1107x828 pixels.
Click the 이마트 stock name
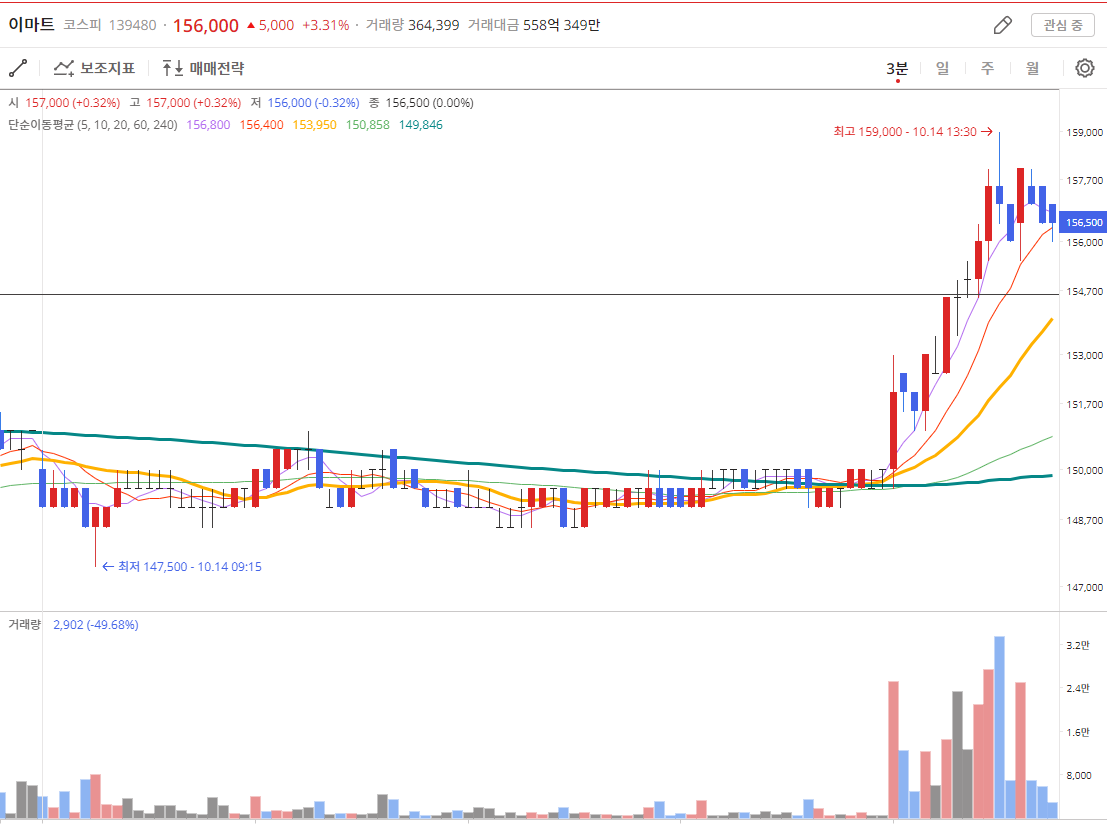click(x=31, y=25)
